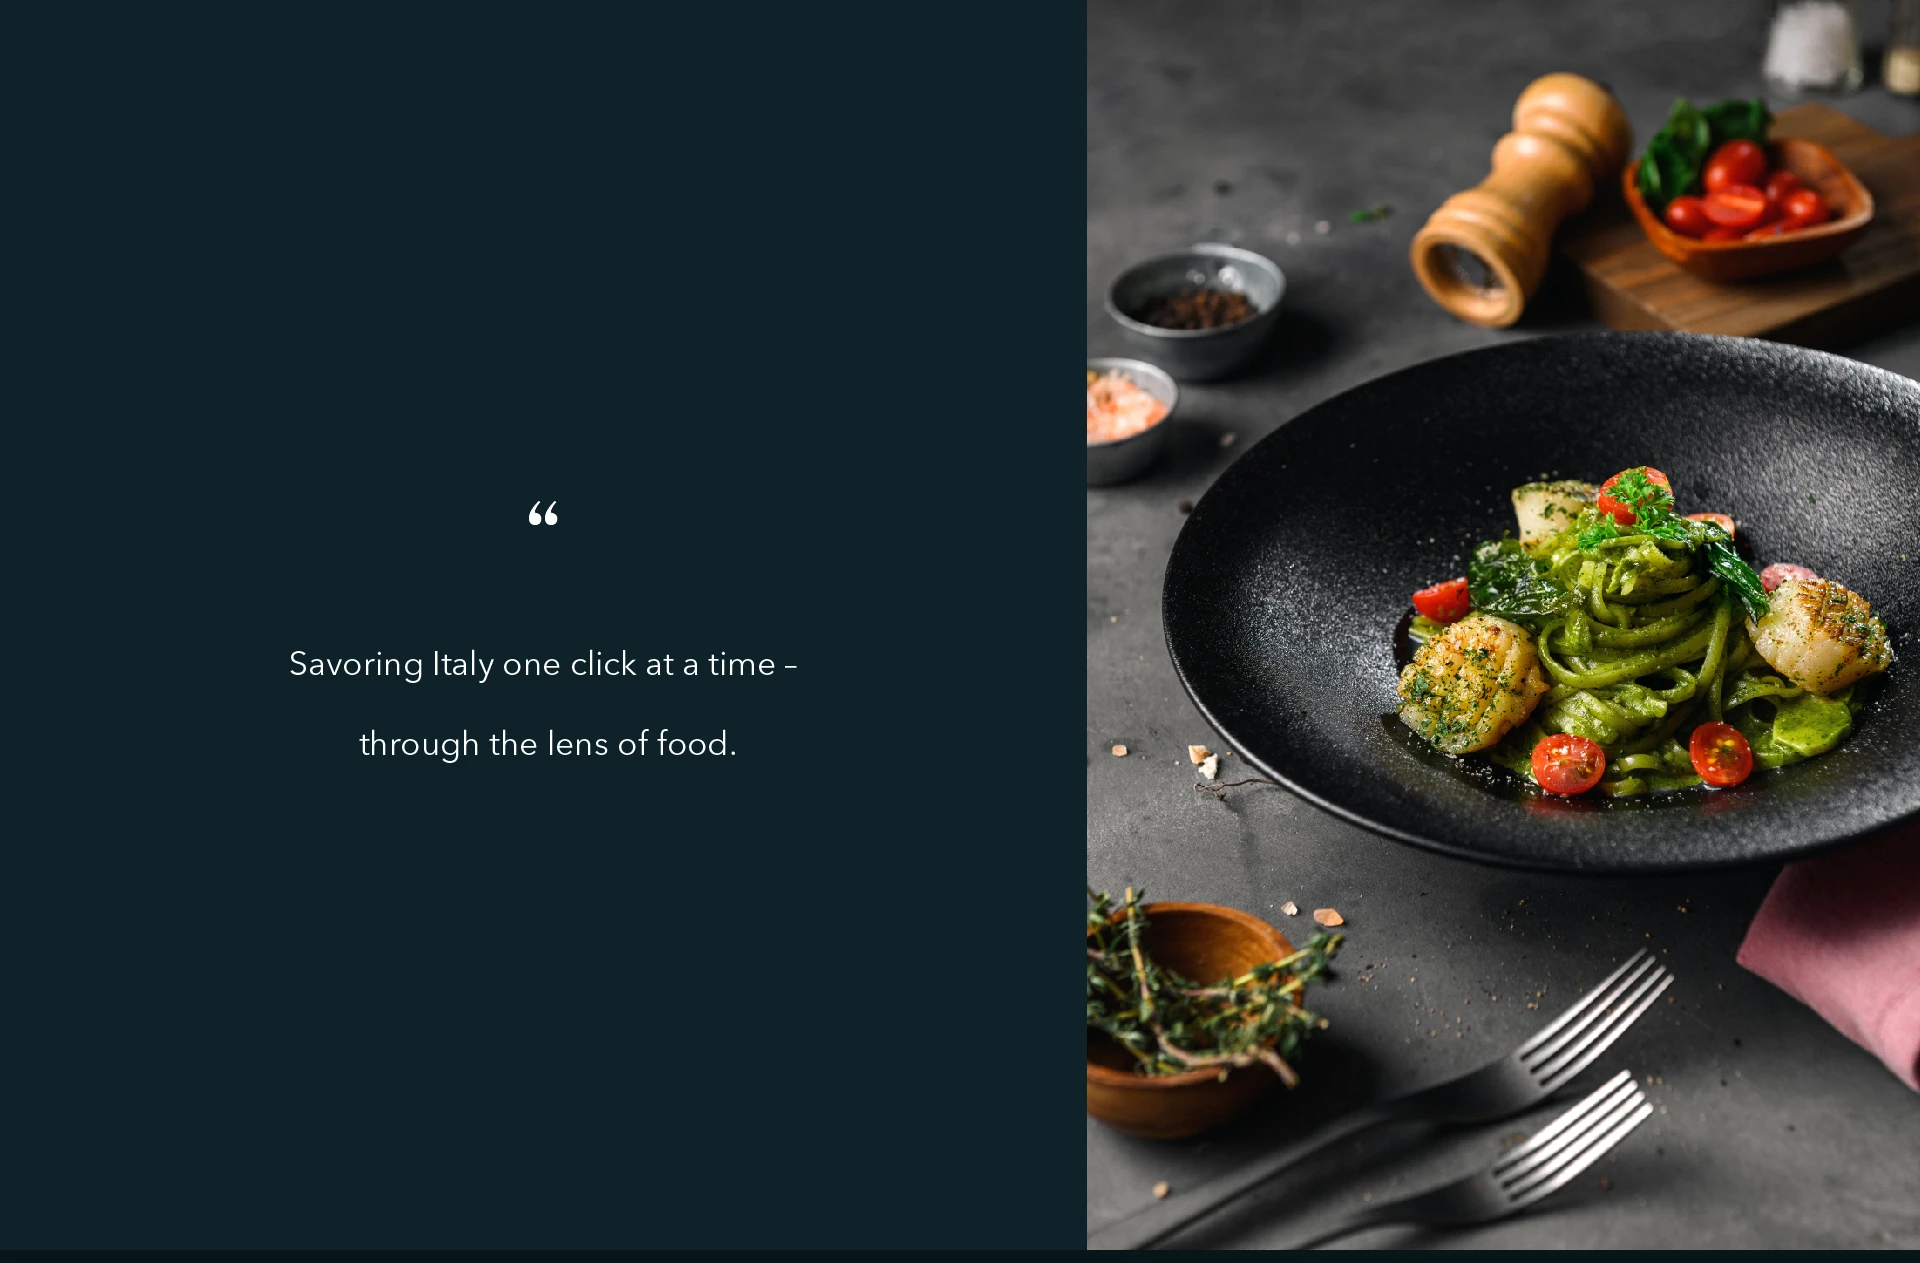Viewport: 1920px width, 1263px height.
Task: Click the seared scallop on the left of the pasta
Action: 1470,684
